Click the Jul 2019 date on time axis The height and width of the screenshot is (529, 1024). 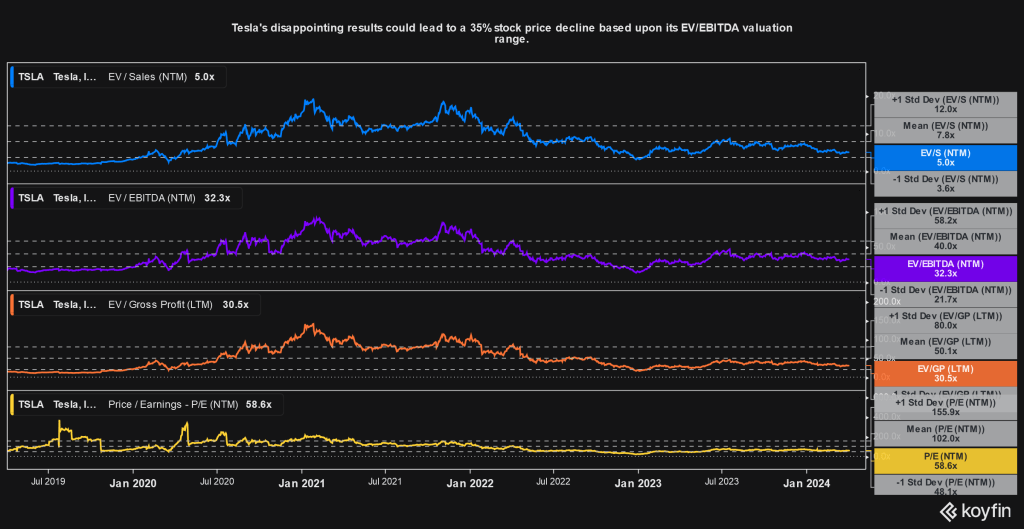49,482
